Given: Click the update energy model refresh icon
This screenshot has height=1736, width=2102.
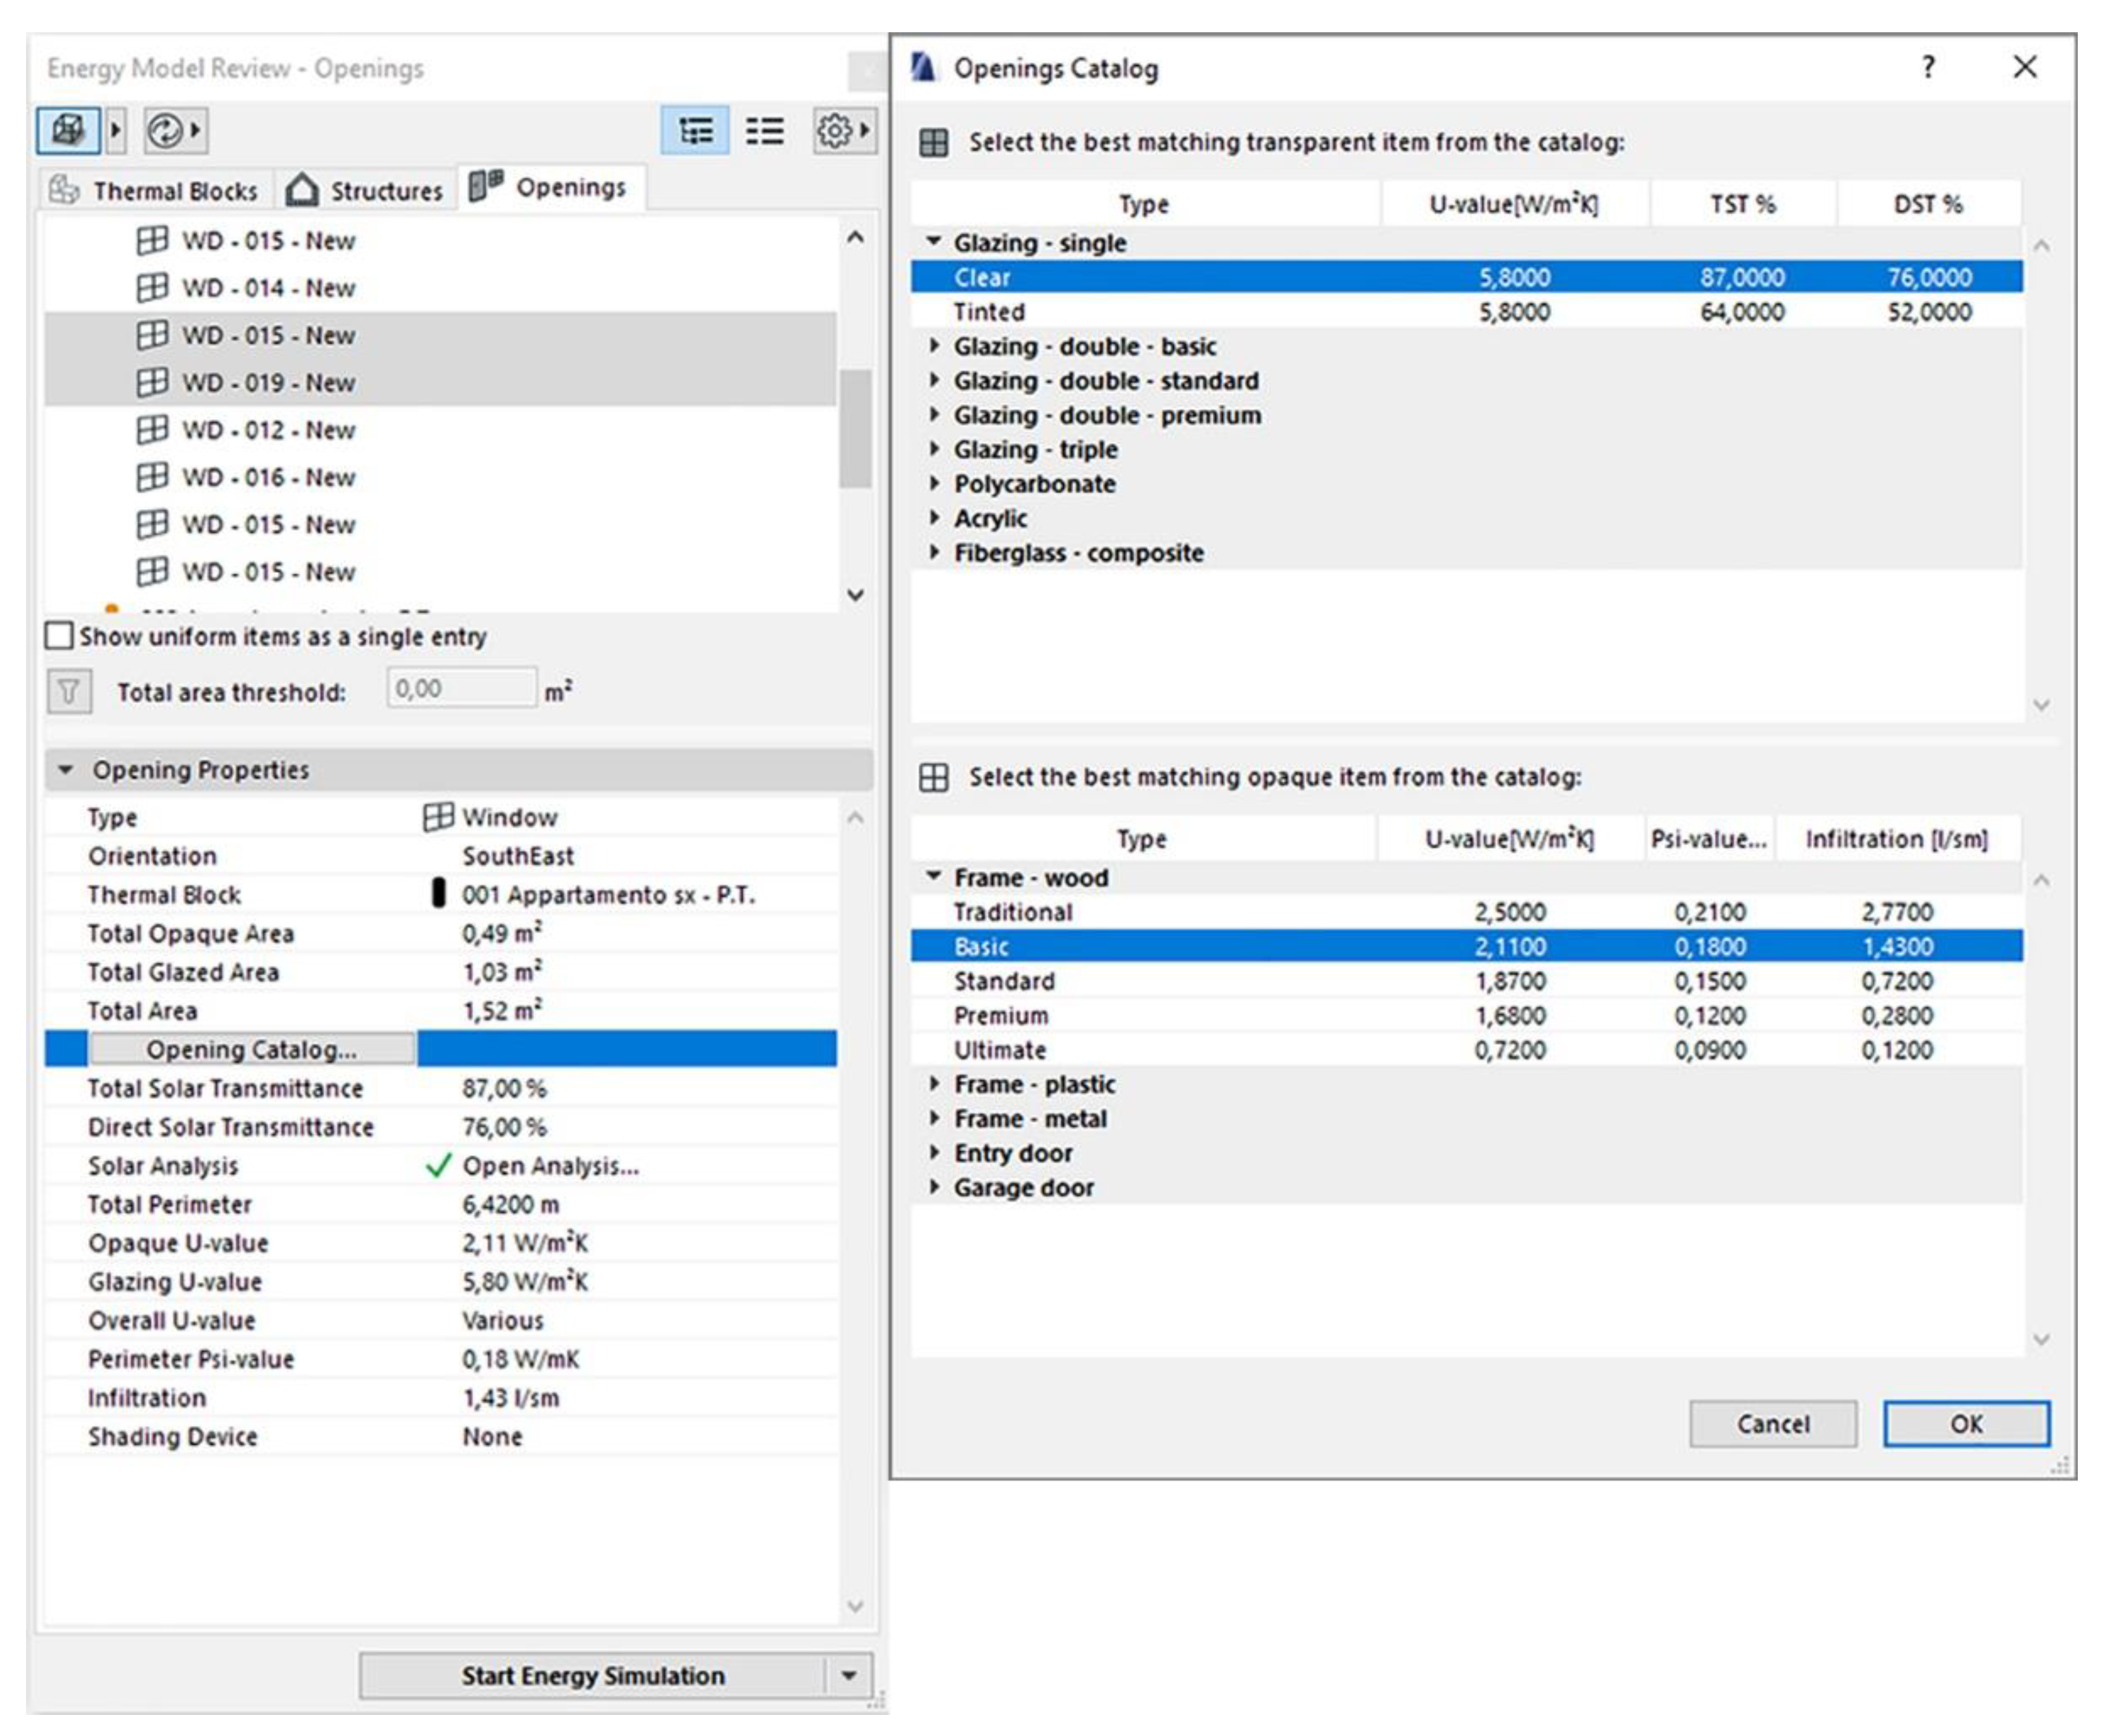Looking at the screenshot, I should pyautogui.click(x=165, y=130).
